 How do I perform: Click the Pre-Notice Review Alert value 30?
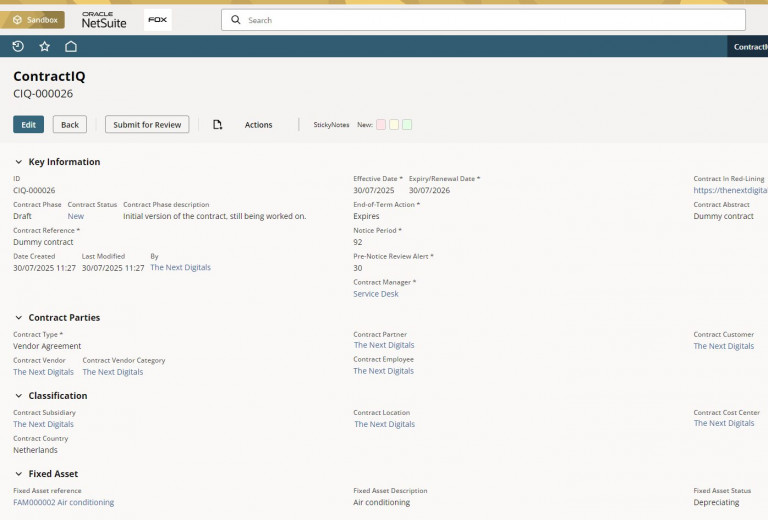pyautogui.click(x=358, y=268)
